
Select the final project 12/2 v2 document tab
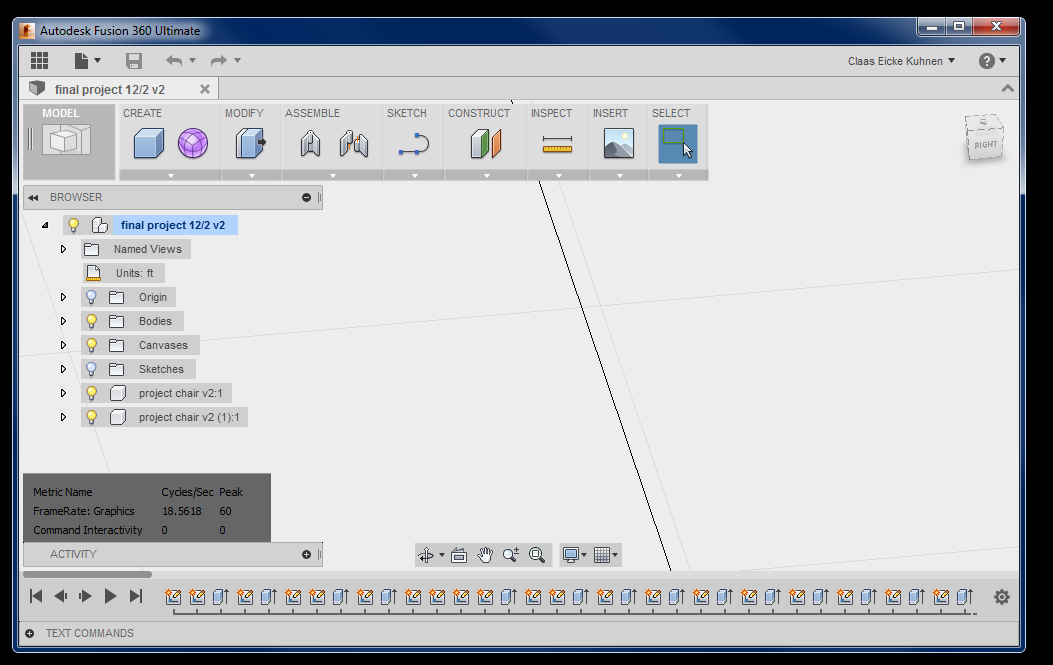pyautogui.click(x=110, y=88)
